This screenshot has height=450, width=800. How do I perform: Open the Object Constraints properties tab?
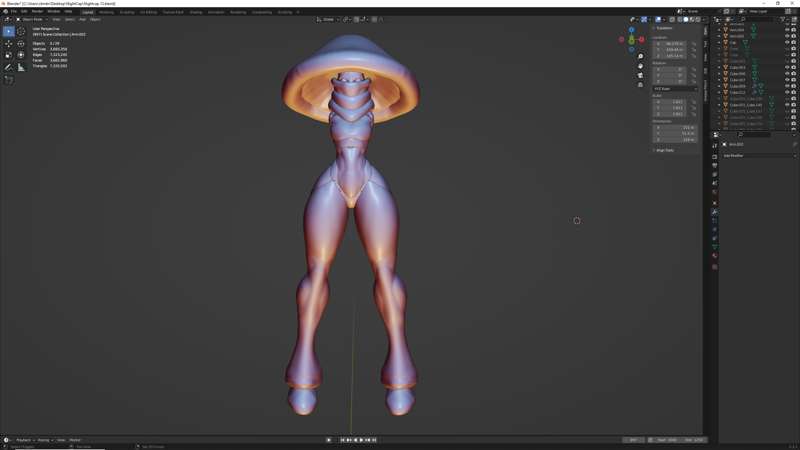[x=715, y=238]
